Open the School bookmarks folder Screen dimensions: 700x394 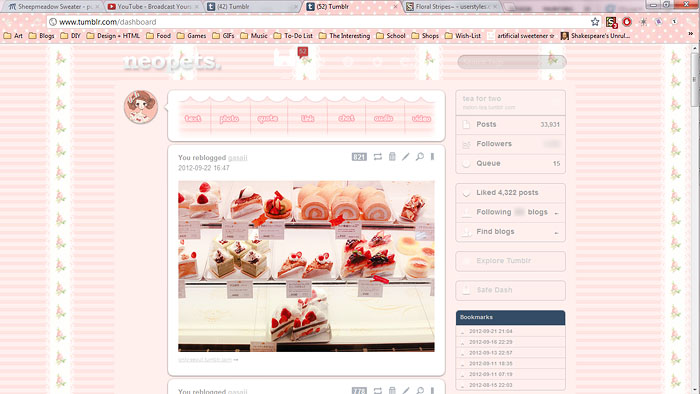point(391,36)
